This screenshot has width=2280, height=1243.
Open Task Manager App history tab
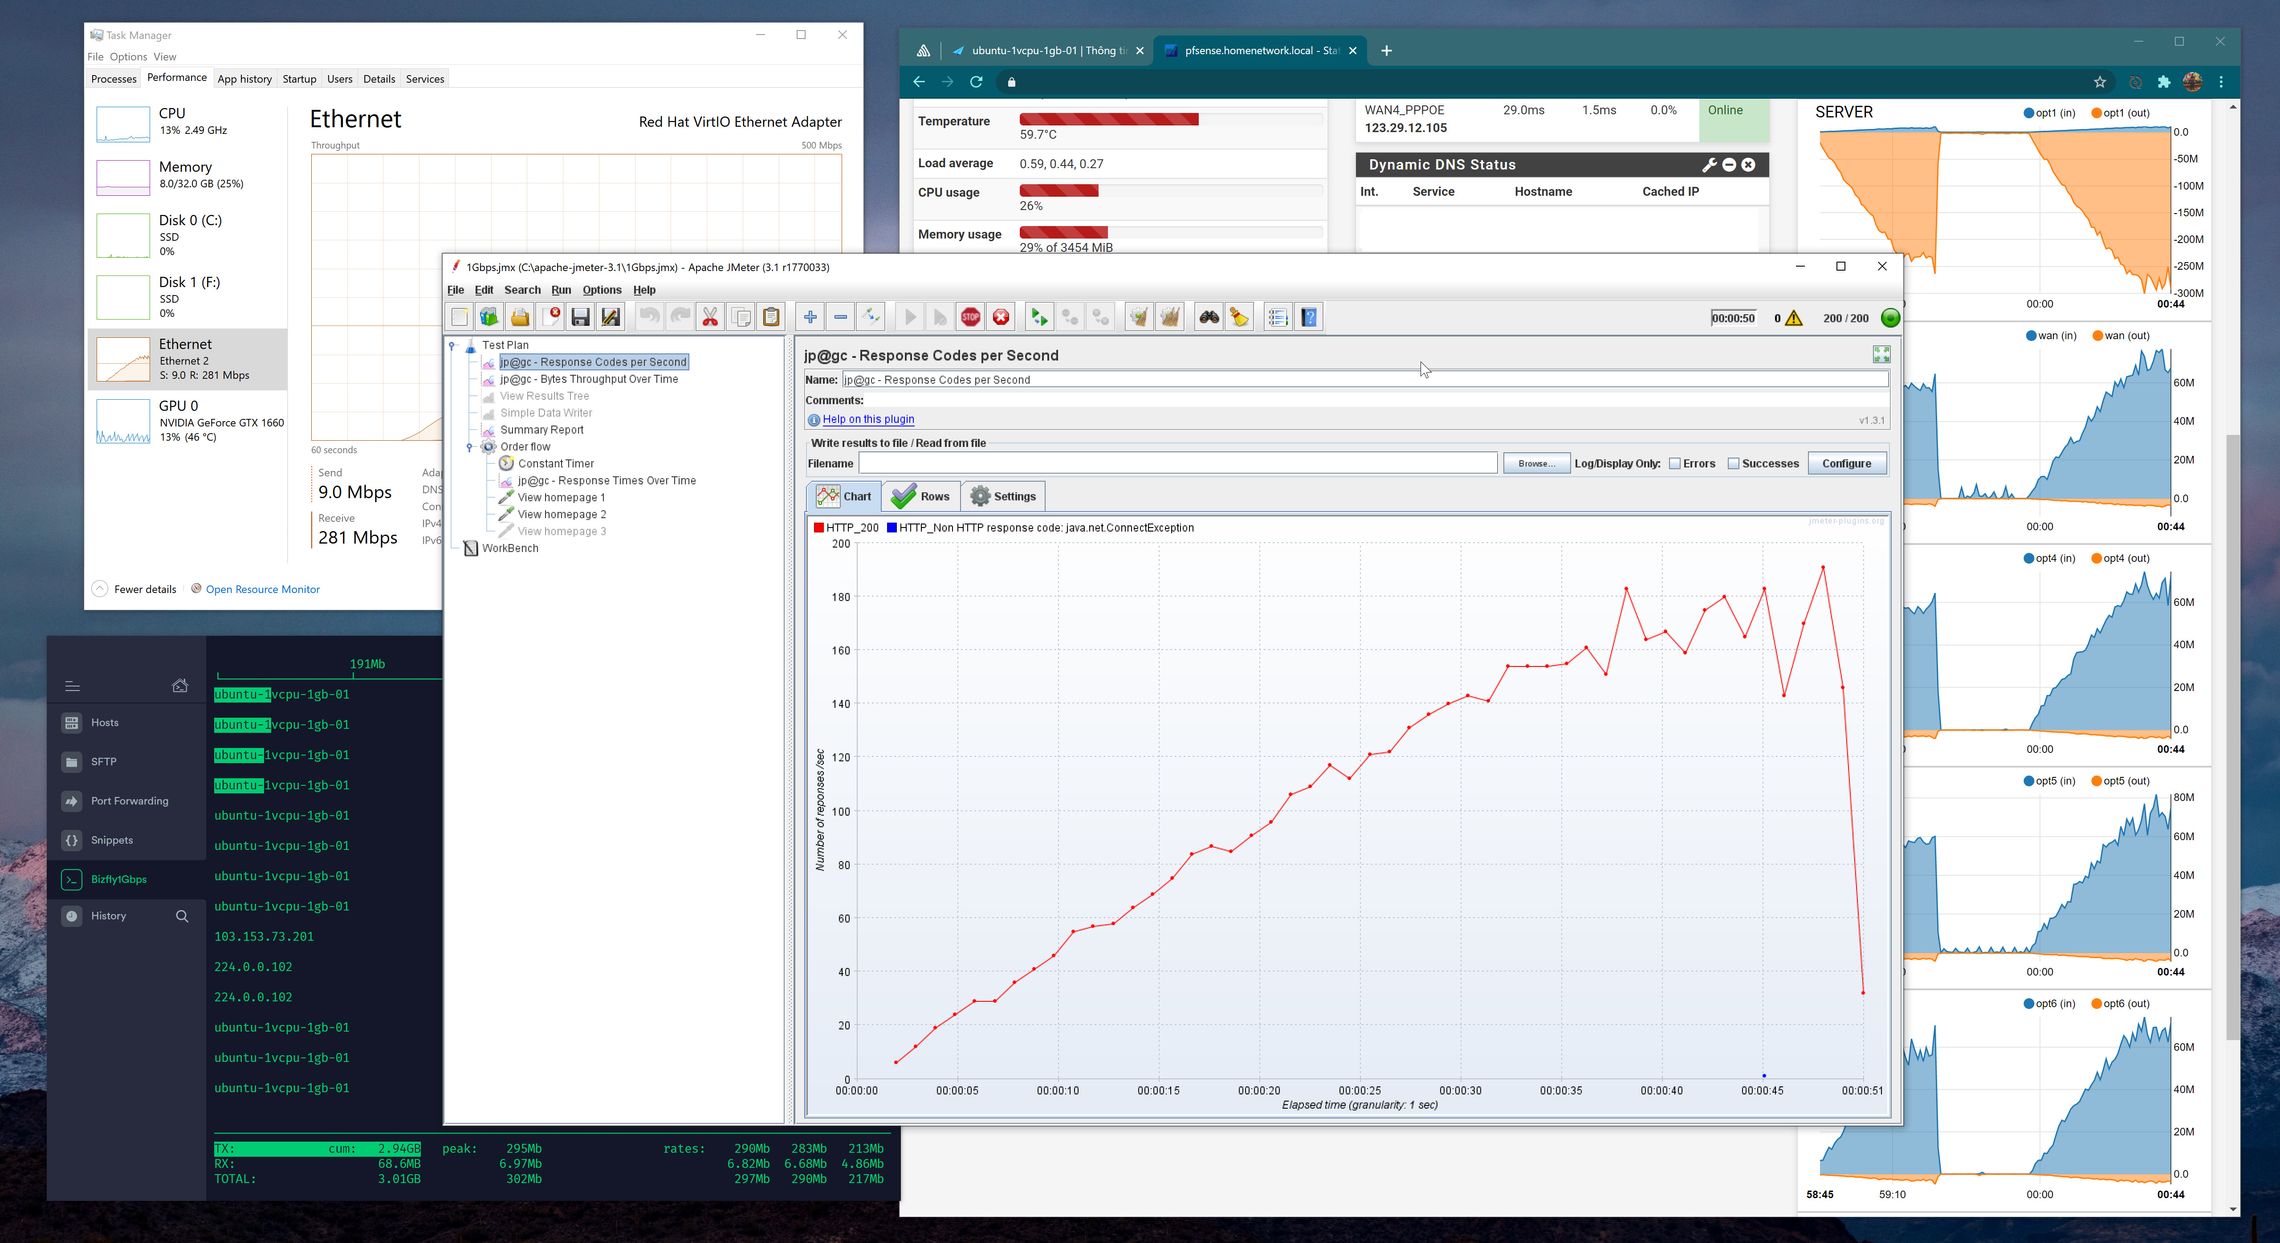click(x=245, y=79)
